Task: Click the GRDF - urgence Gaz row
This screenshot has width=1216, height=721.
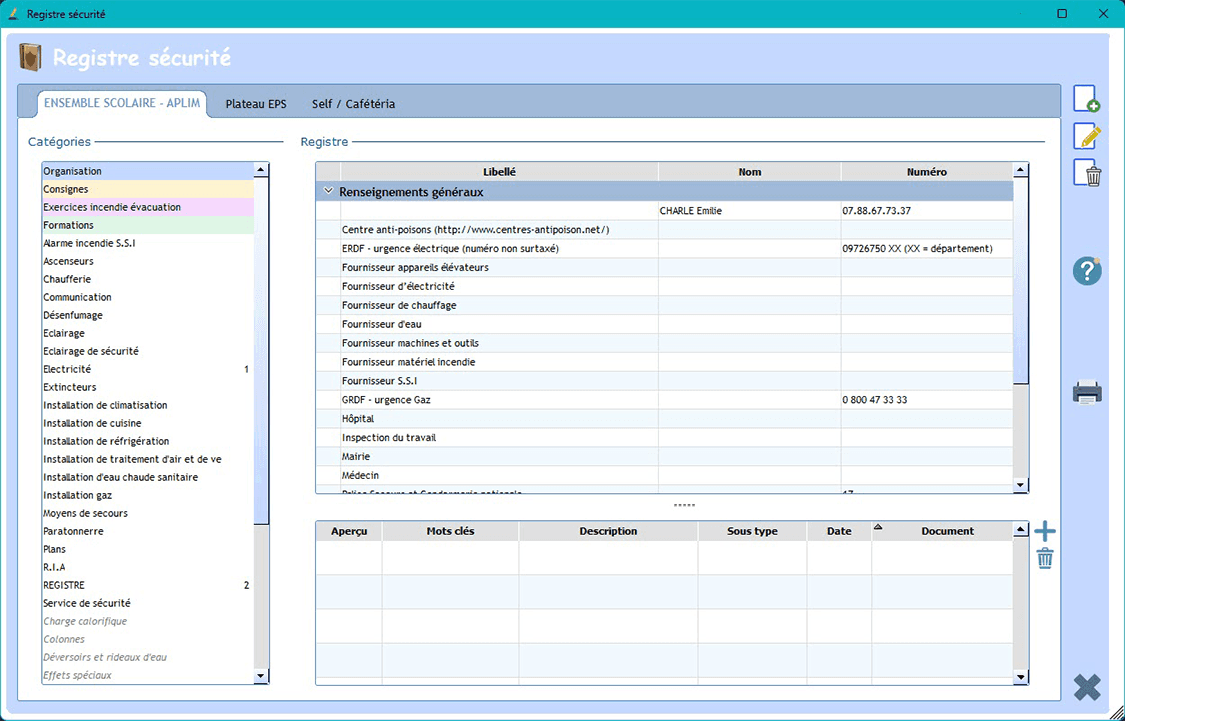Action: tap(386, 400)
